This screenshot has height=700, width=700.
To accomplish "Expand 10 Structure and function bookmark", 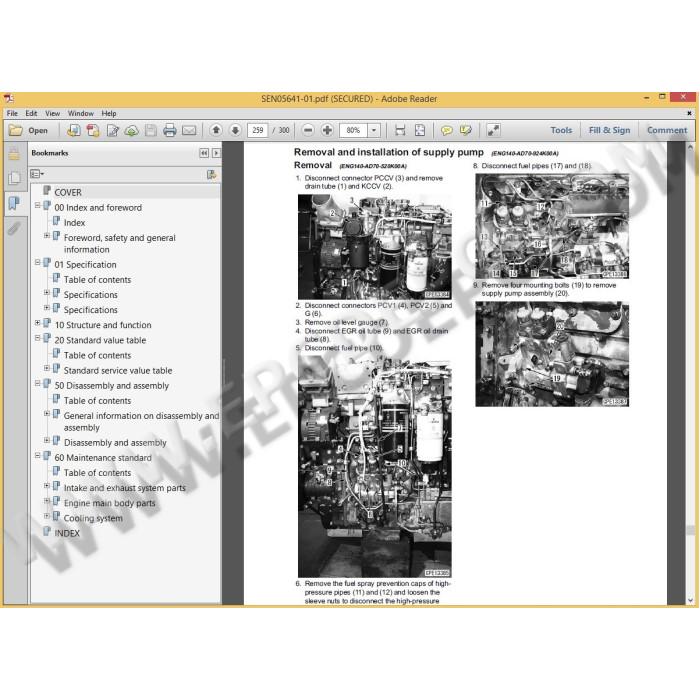I will 38,322.
